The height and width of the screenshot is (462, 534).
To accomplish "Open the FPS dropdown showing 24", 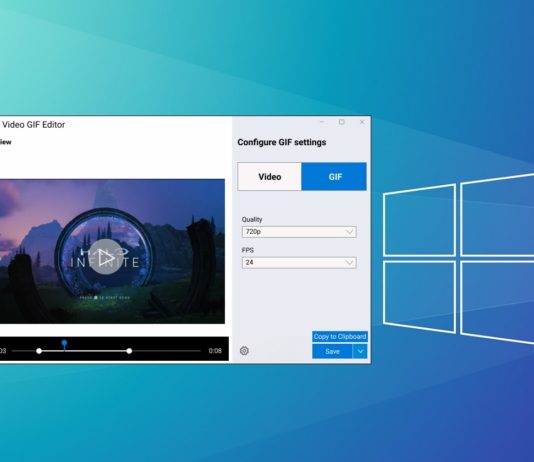I will (x=299, y=262).
